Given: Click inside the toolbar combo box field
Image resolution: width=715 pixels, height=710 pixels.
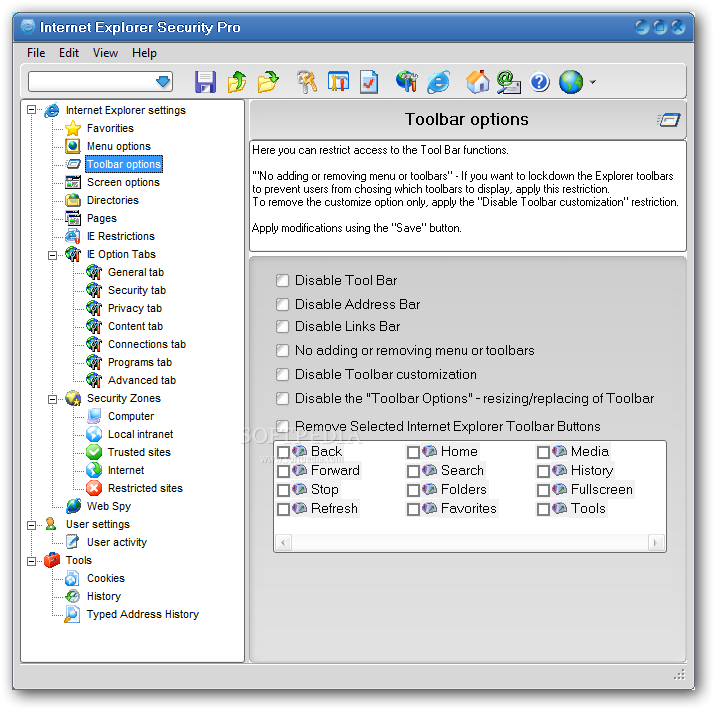Looking at the screenshot, I should pos(92,82).
